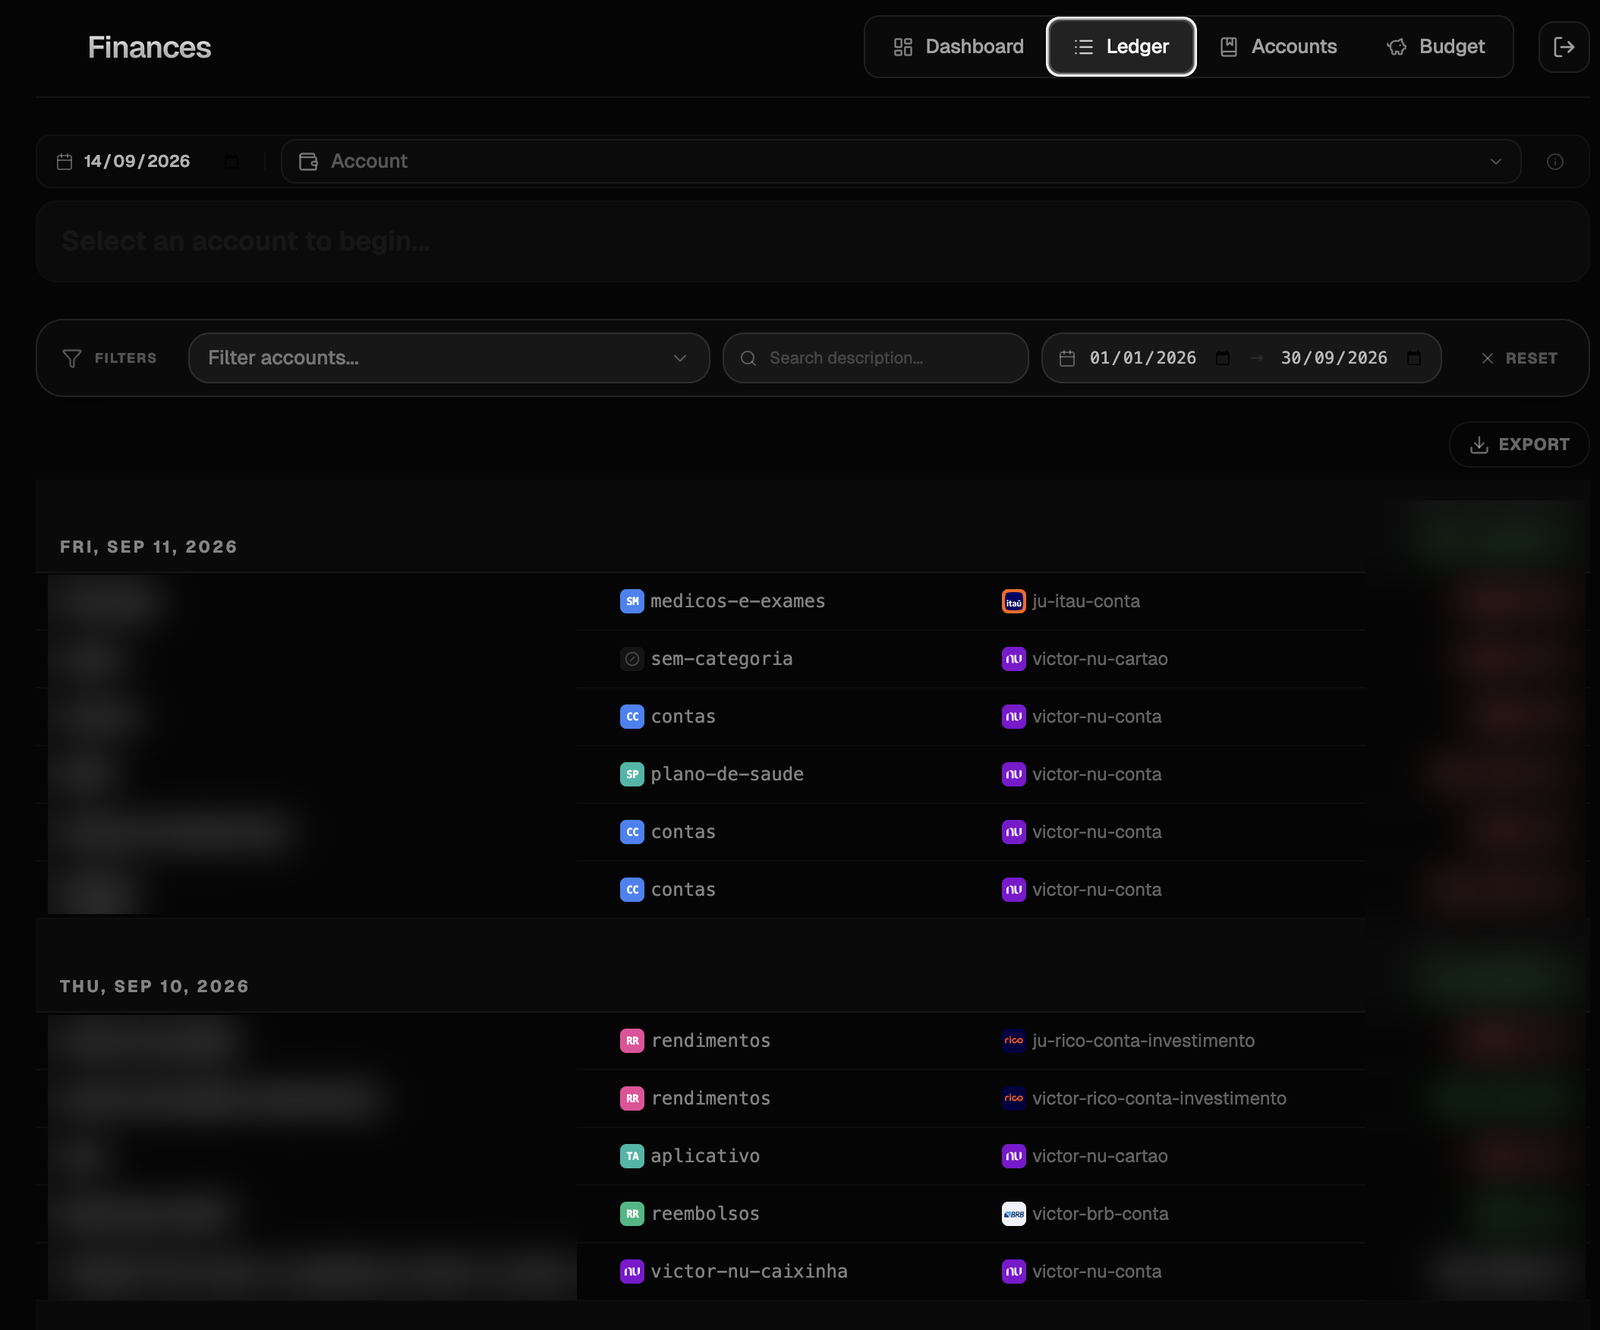Click the Fri, Sep 11, 2026 header
The height and width of the screenshot is (1330, 1600).
148,547
